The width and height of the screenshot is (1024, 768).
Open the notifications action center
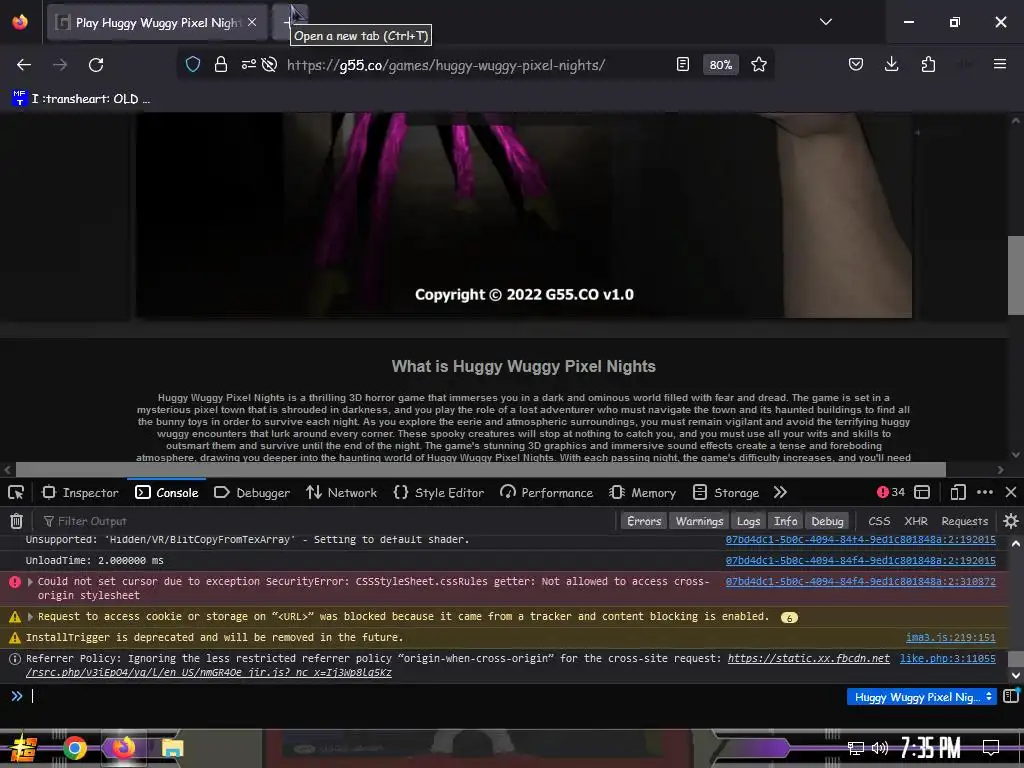coord(991,748)
